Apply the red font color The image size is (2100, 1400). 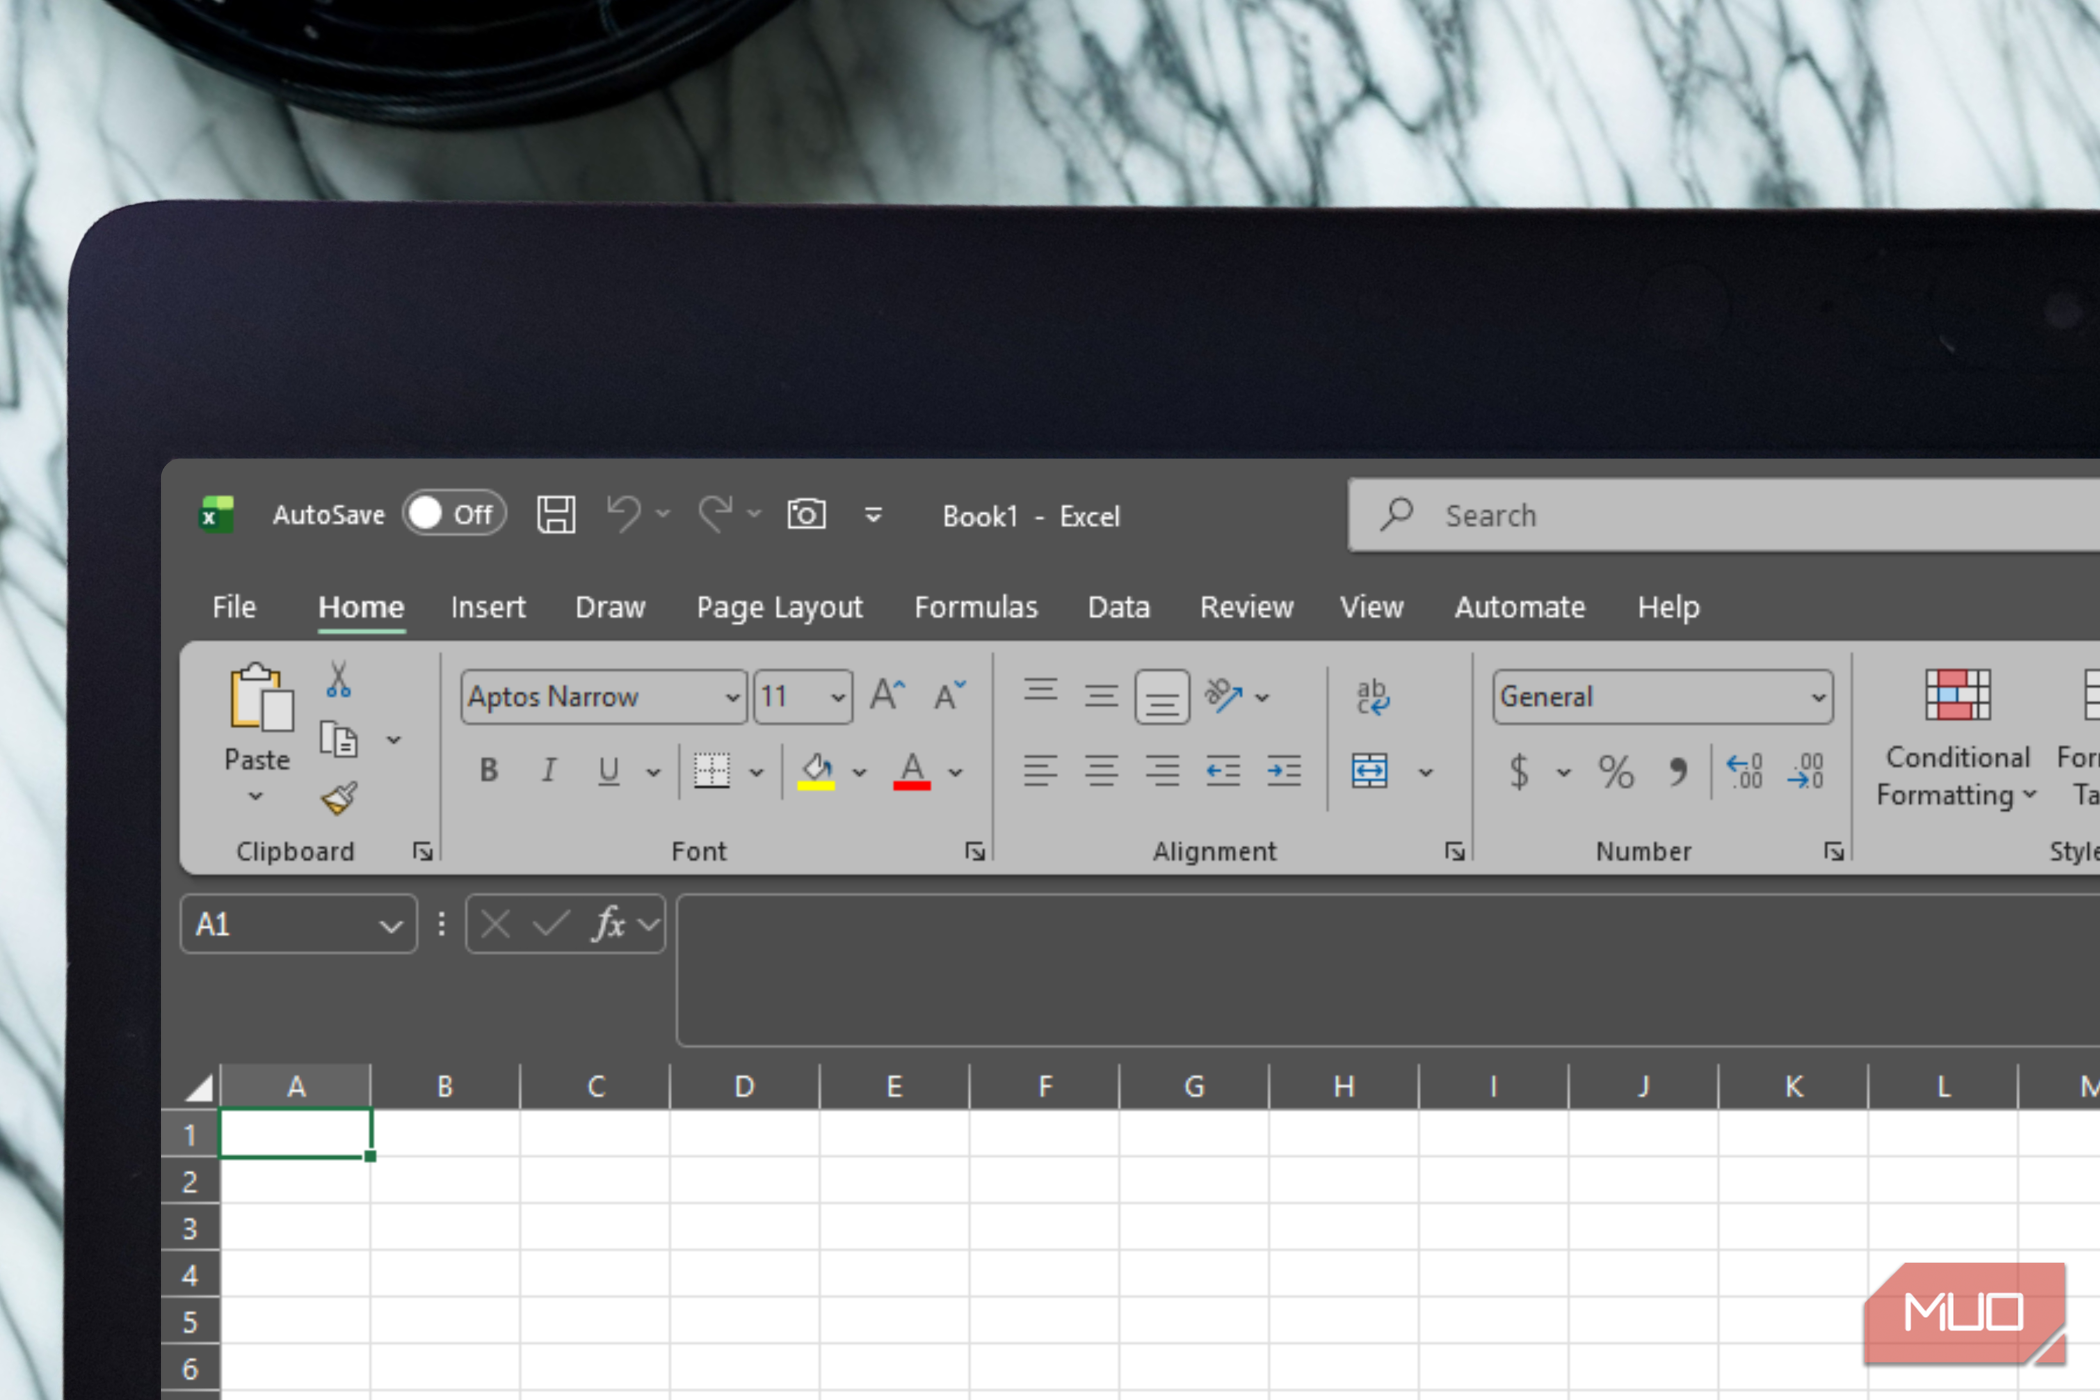coord(912,771)
